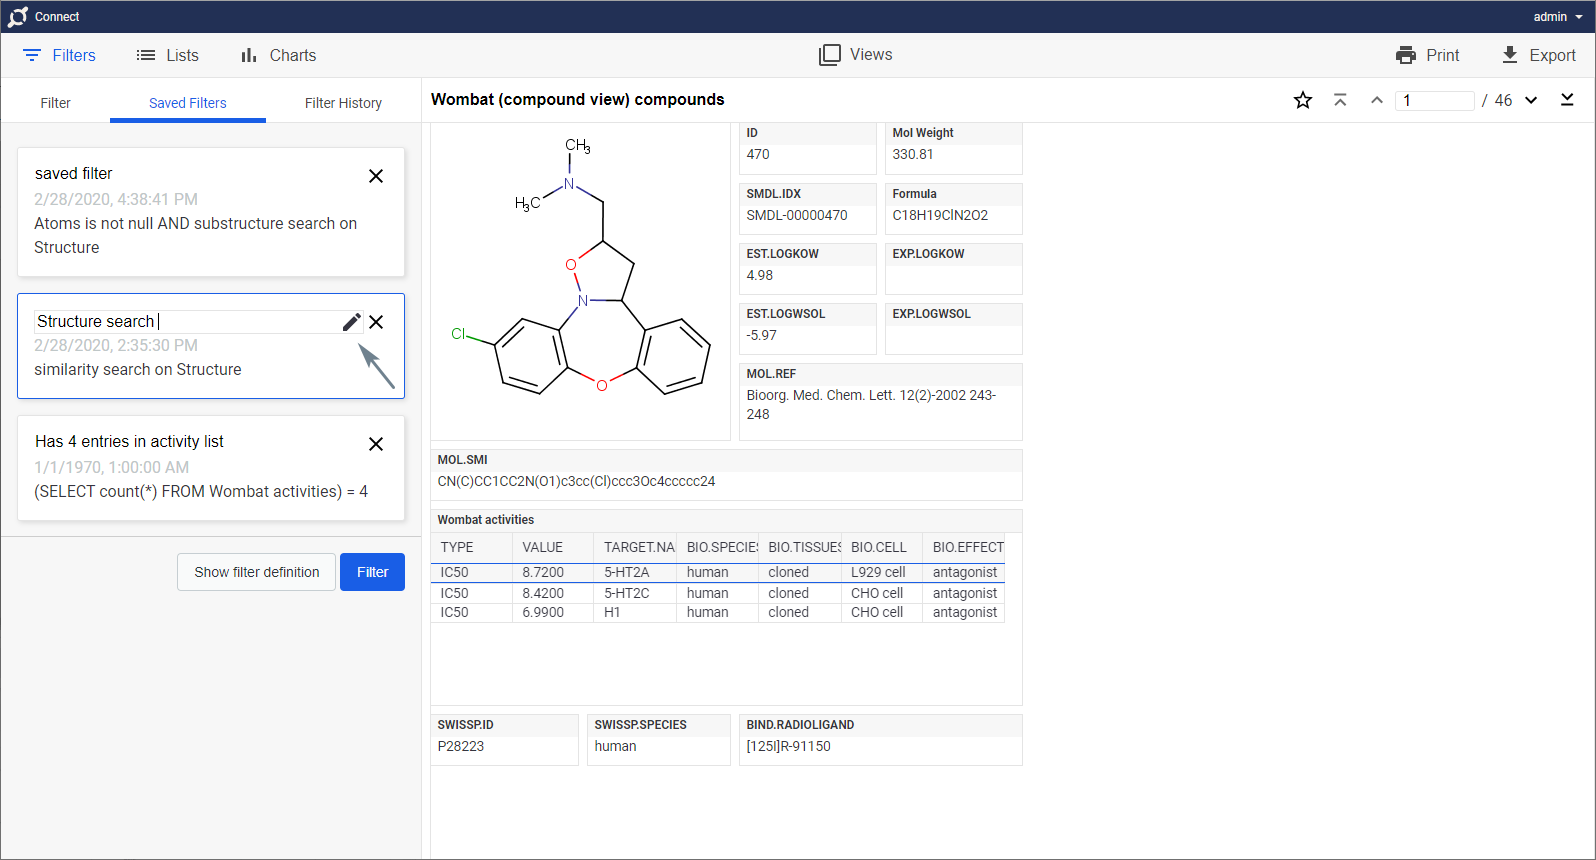1596x860 pixels.
Task: Click the Export button
Action: tap(1538, 55)
